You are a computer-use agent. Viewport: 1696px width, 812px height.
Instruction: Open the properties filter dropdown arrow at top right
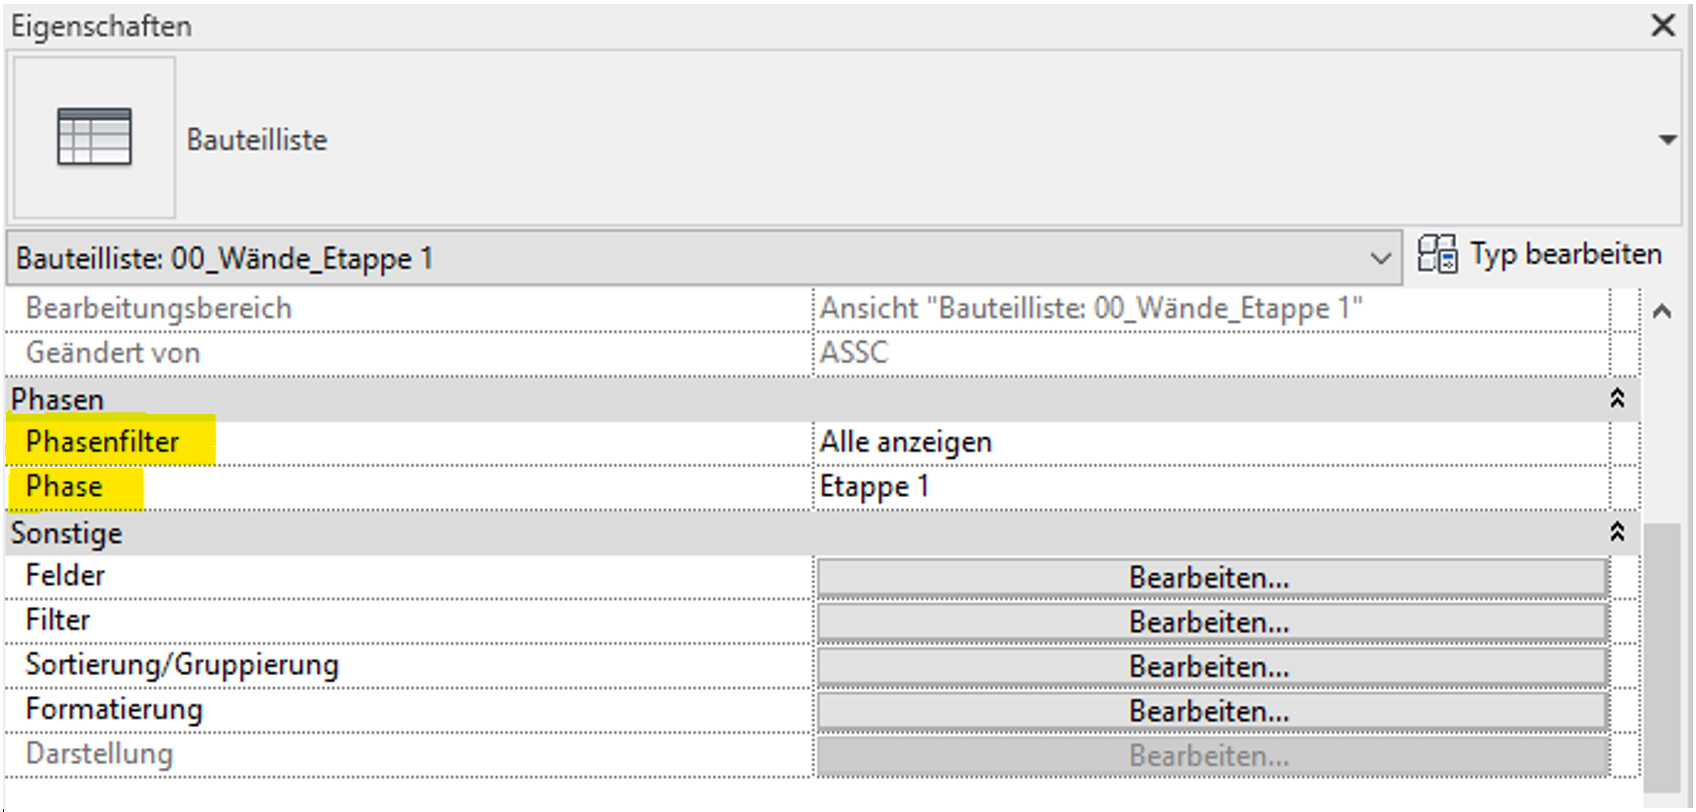coord(1668,139)
